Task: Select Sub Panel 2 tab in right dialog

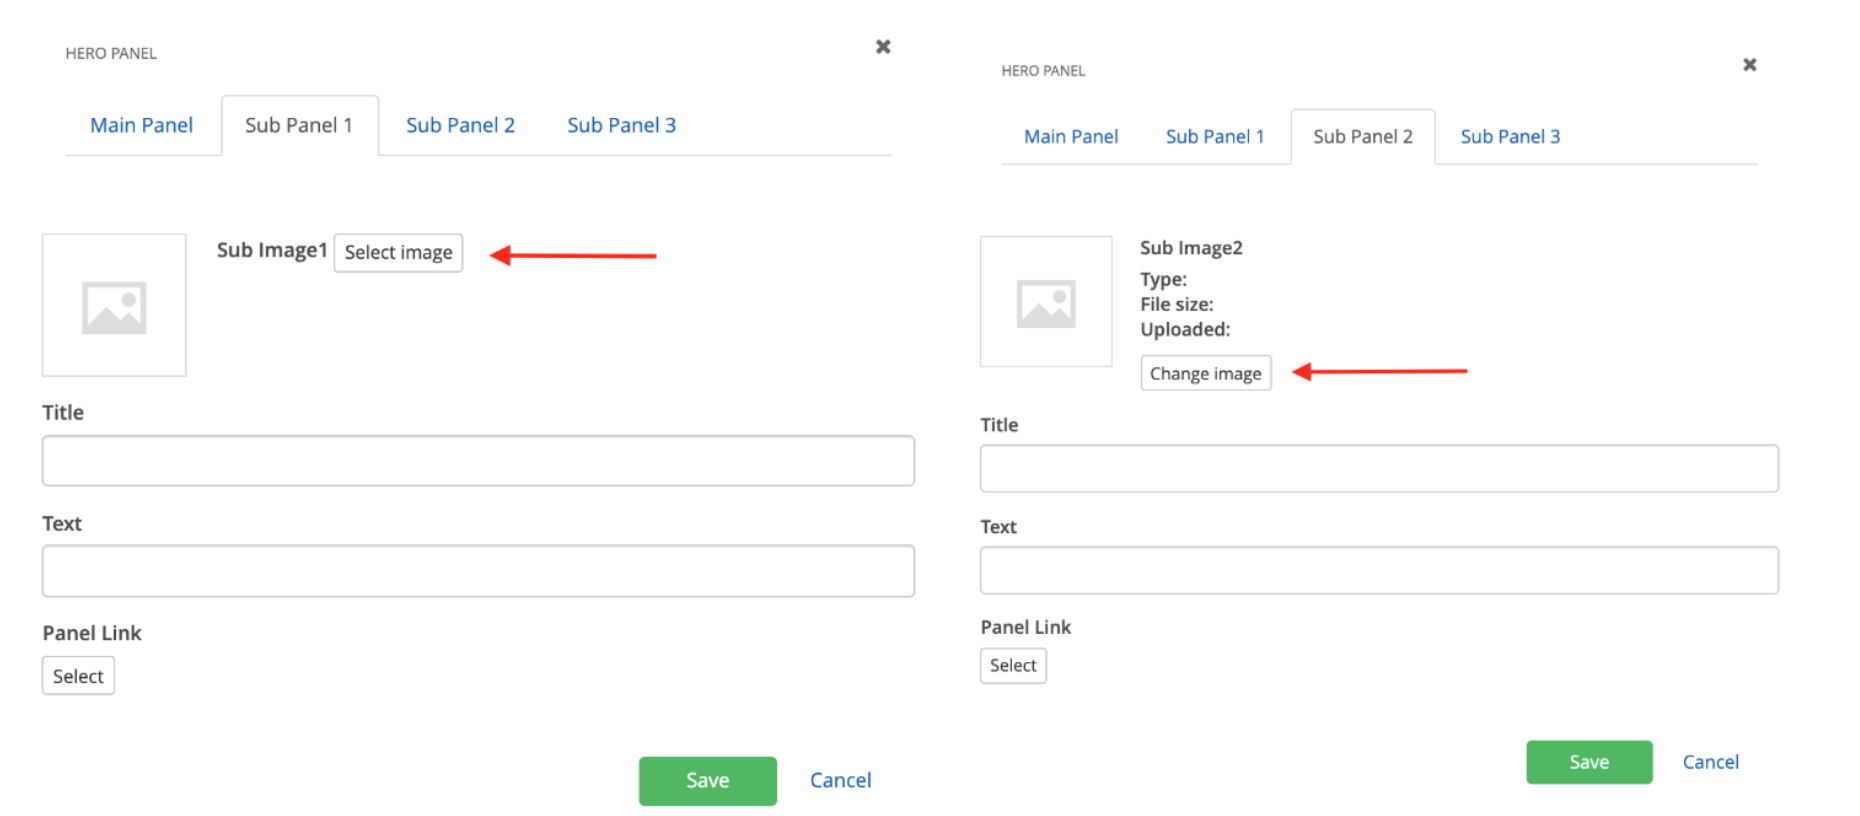Action: [x=1363, y=137]
